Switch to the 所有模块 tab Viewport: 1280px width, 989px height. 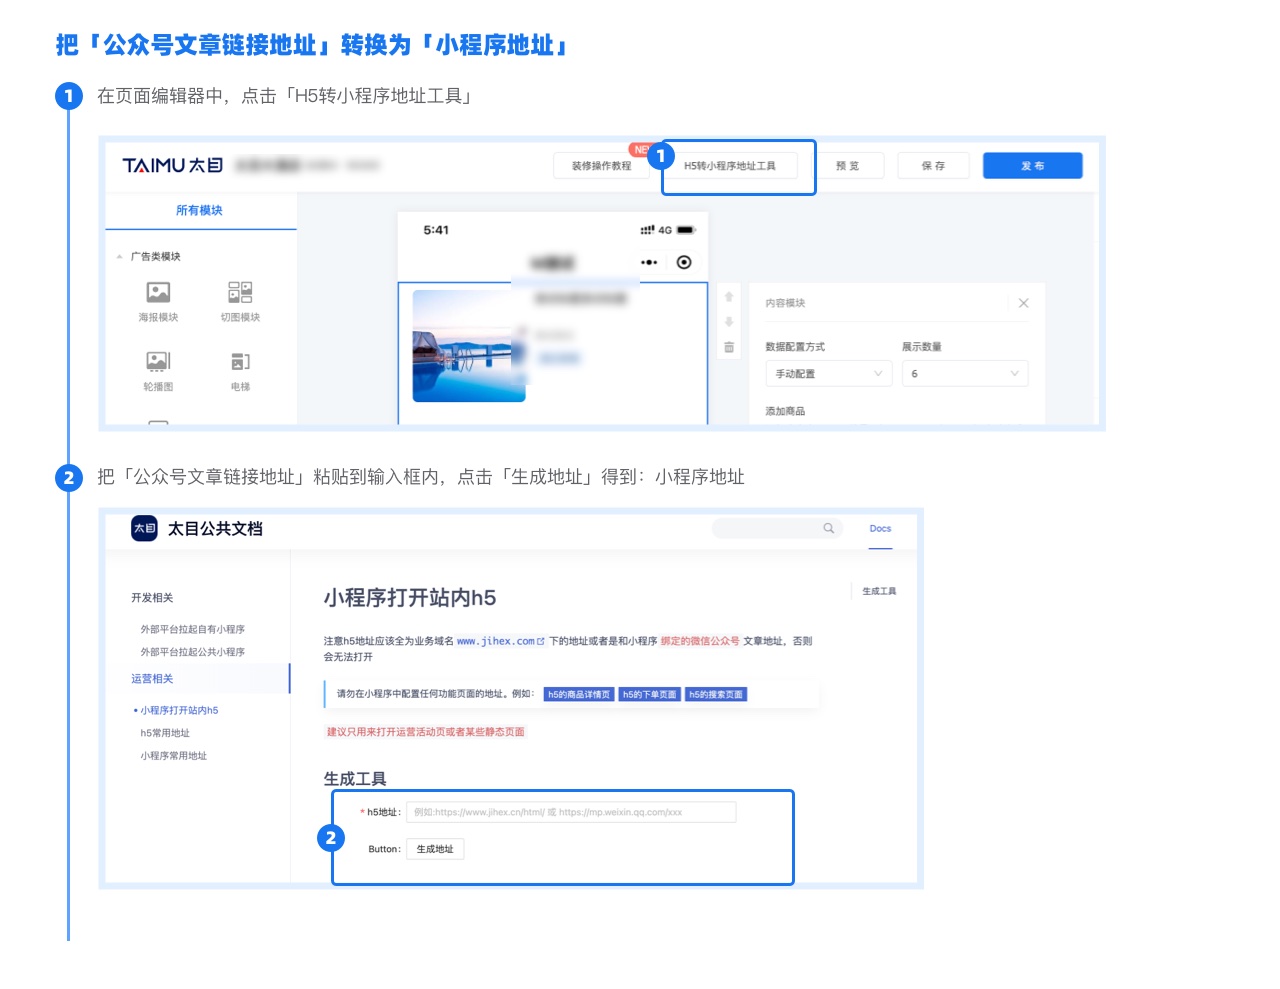click(199, 210)
